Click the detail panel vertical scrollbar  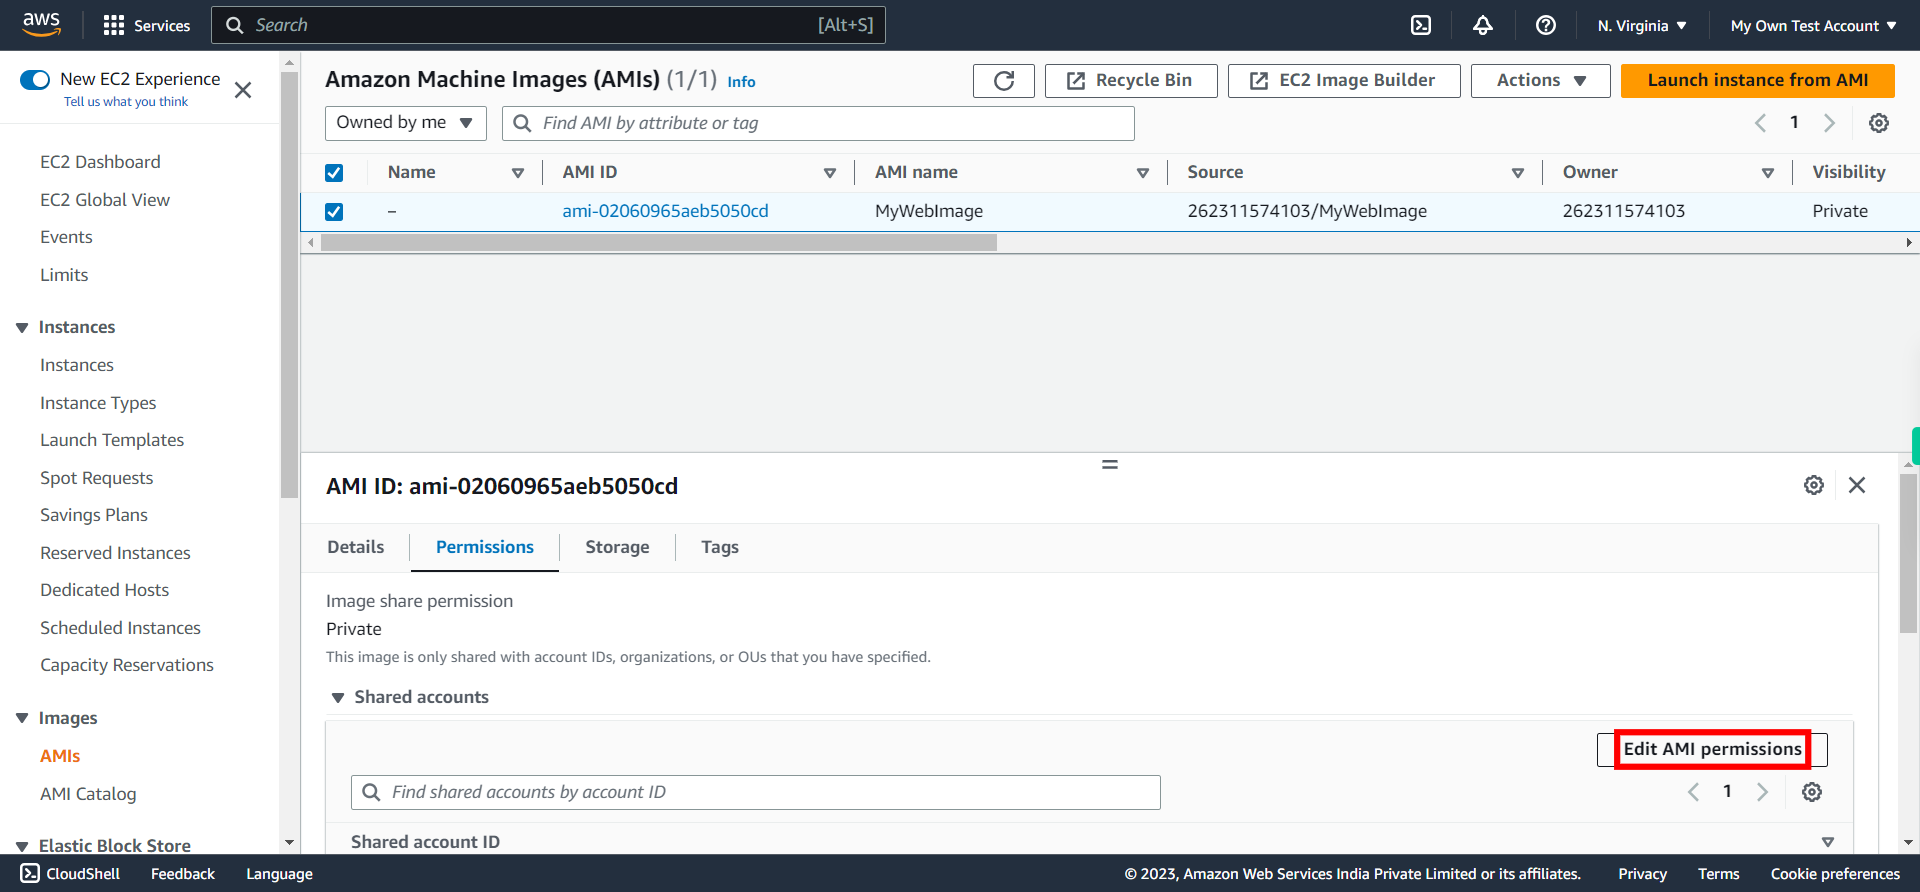pos(1909,553)
